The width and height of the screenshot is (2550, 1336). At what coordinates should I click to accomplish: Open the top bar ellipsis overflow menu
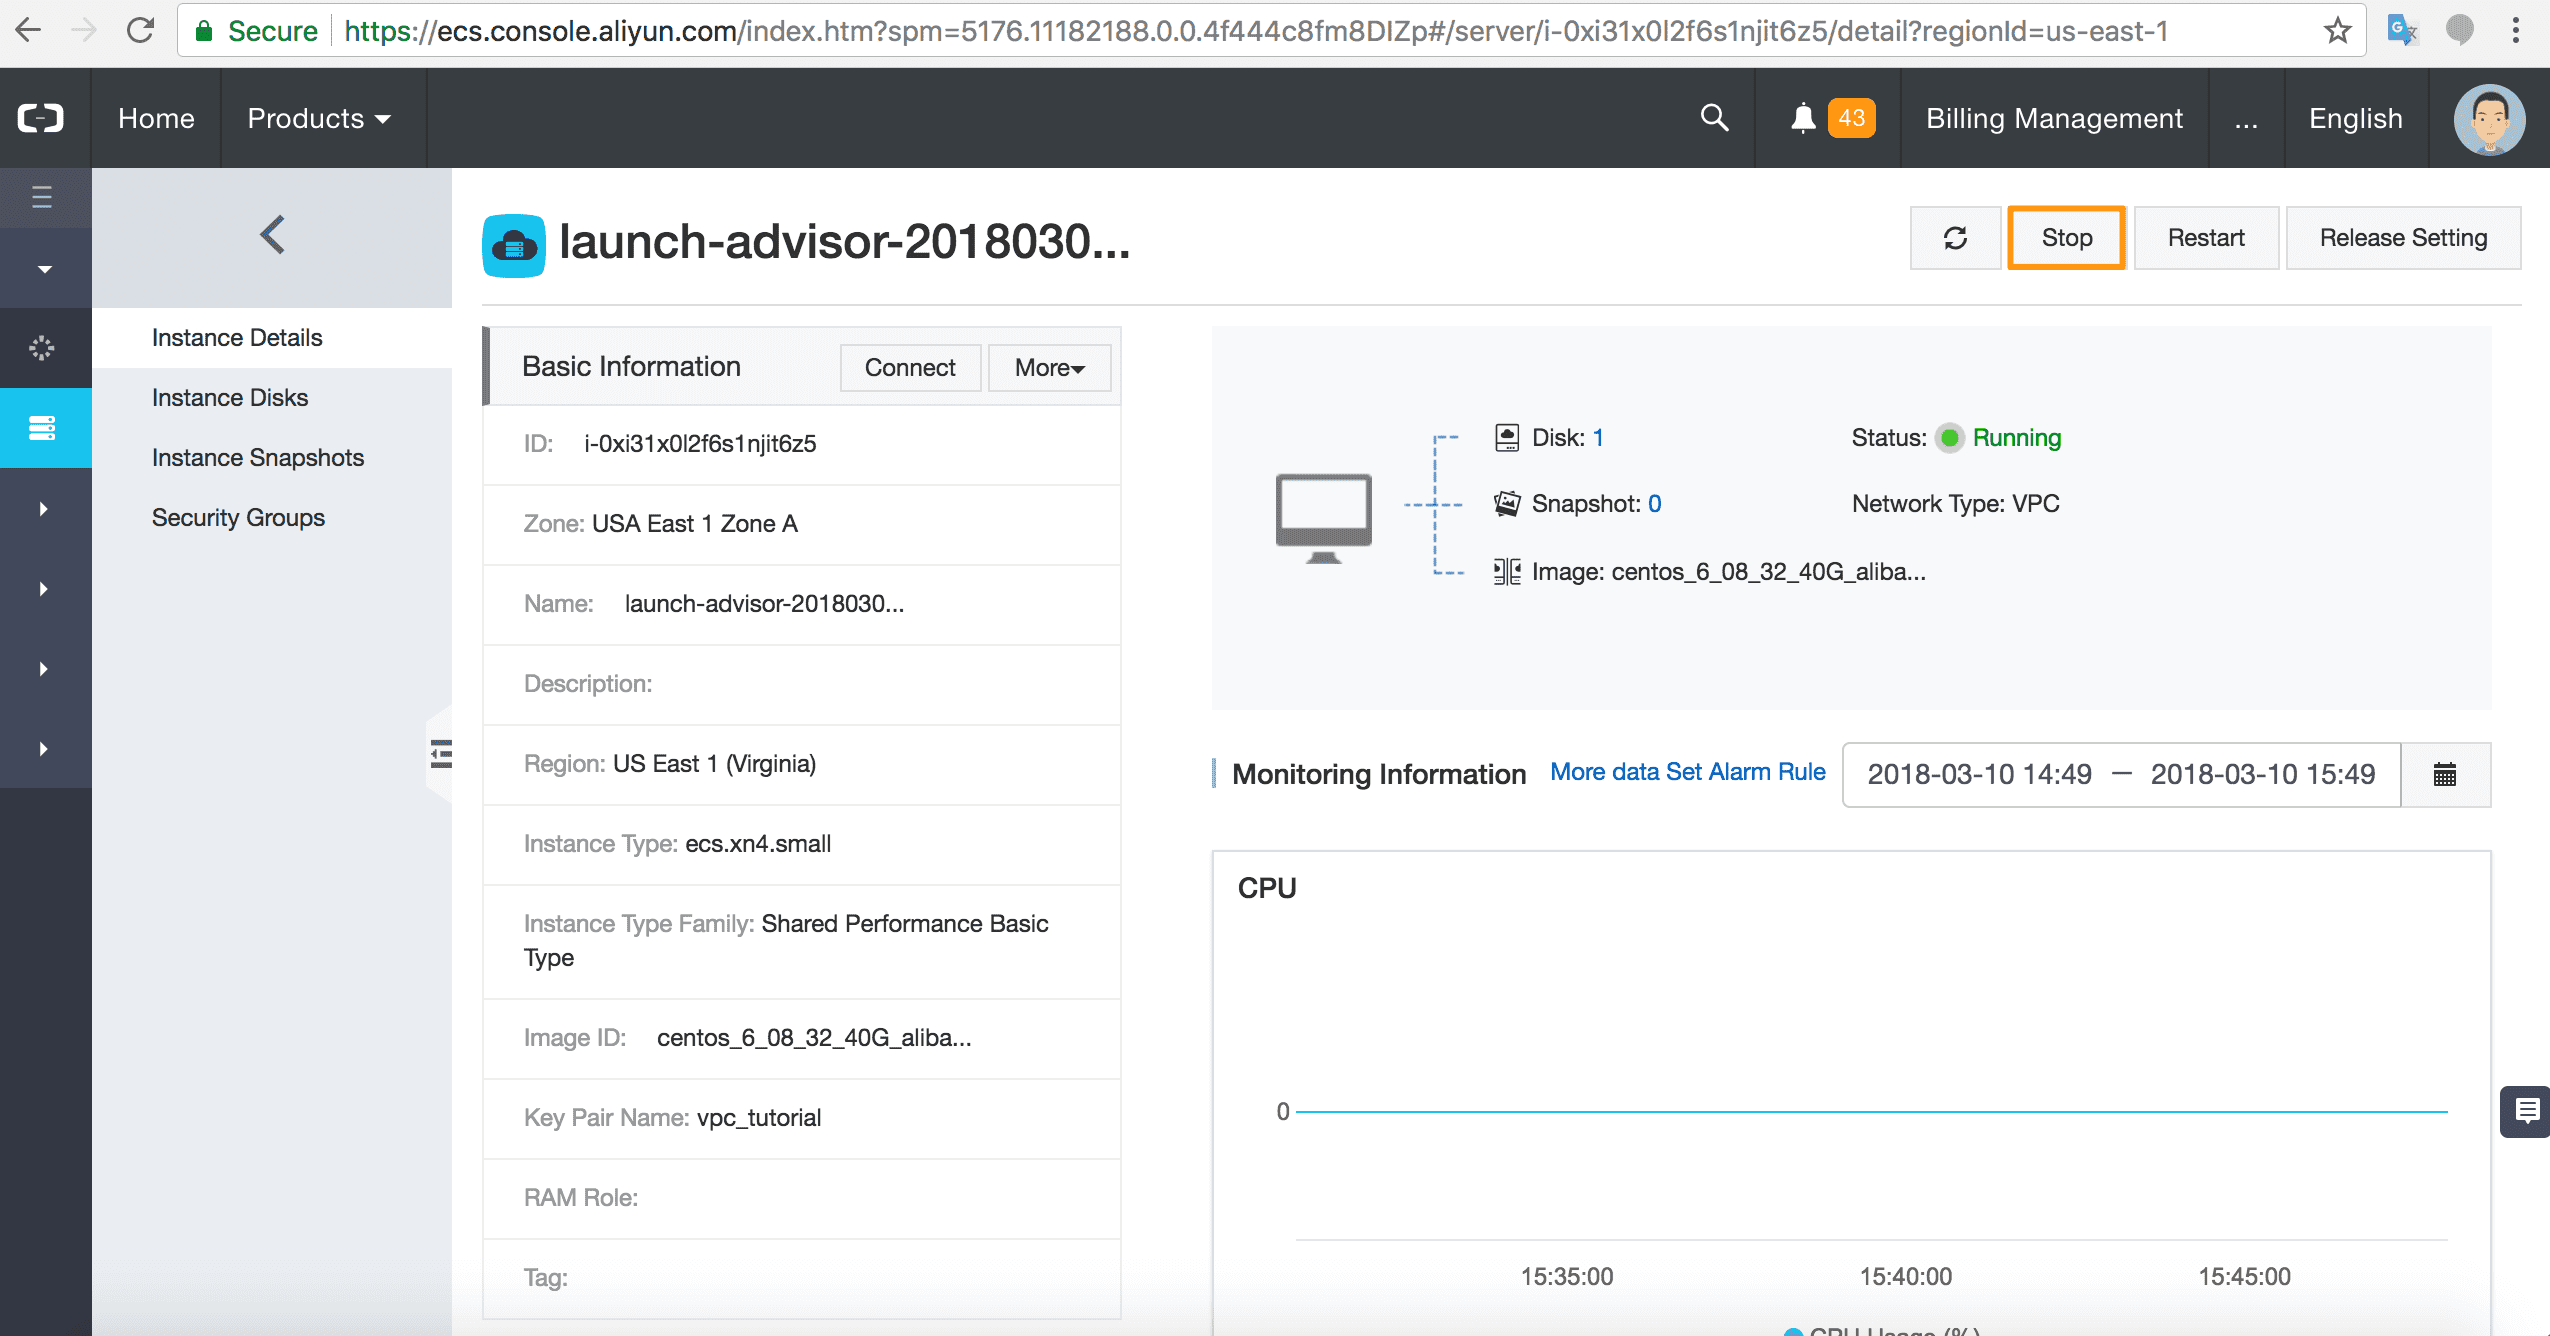(2246, 118)
